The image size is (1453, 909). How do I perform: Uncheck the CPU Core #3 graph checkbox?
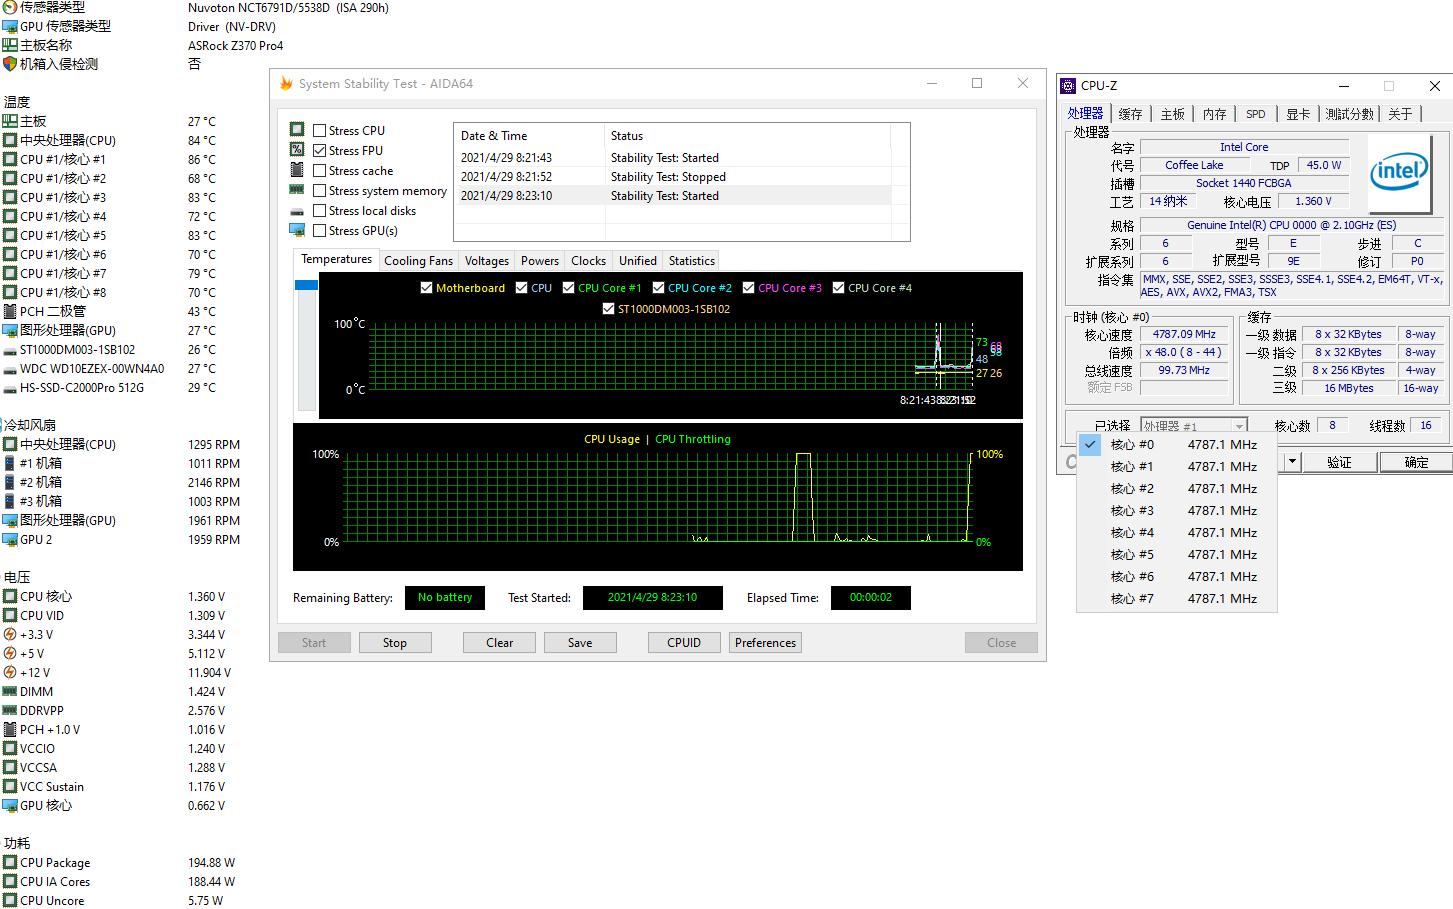(x=747, y=287)
